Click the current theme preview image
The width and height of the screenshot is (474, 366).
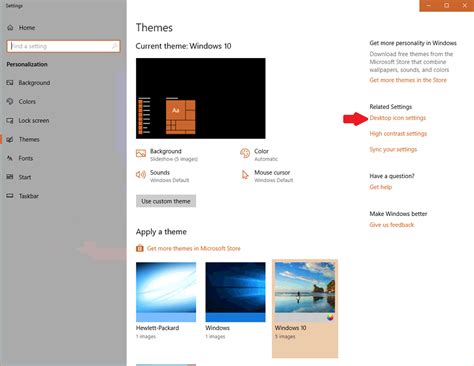[201, 98]
